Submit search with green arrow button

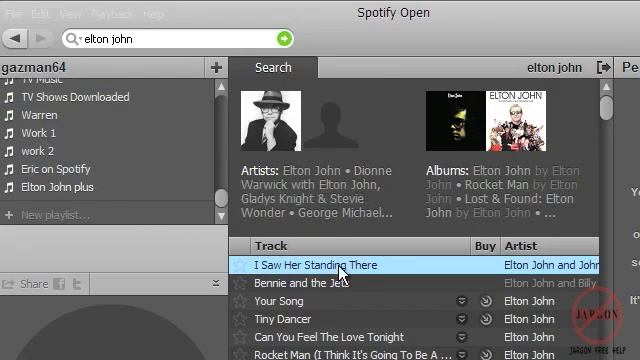coord(284,39)
